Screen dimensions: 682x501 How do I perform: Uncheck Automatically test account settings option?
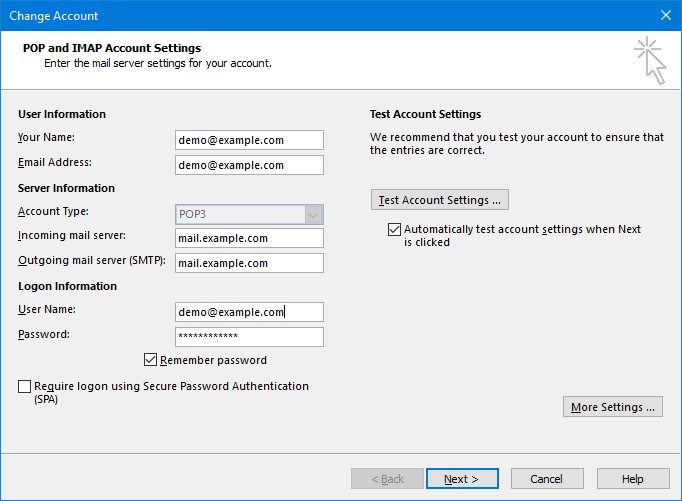[x=394, y=229]
